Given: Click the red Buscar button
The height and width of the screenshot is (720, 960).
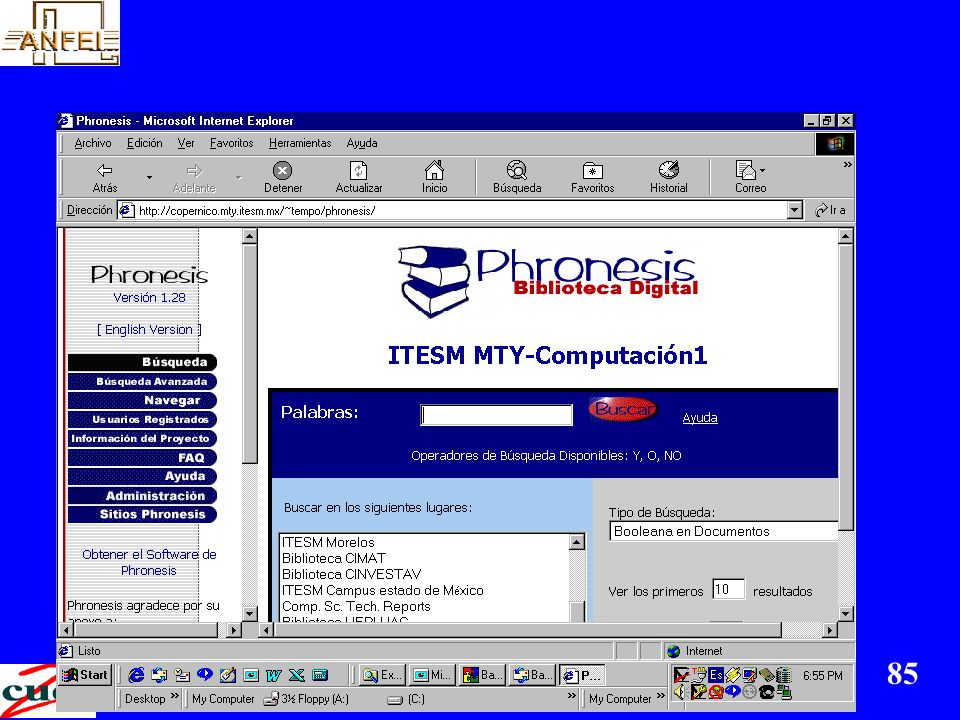Looking at the screenshot, I should 623,409.
